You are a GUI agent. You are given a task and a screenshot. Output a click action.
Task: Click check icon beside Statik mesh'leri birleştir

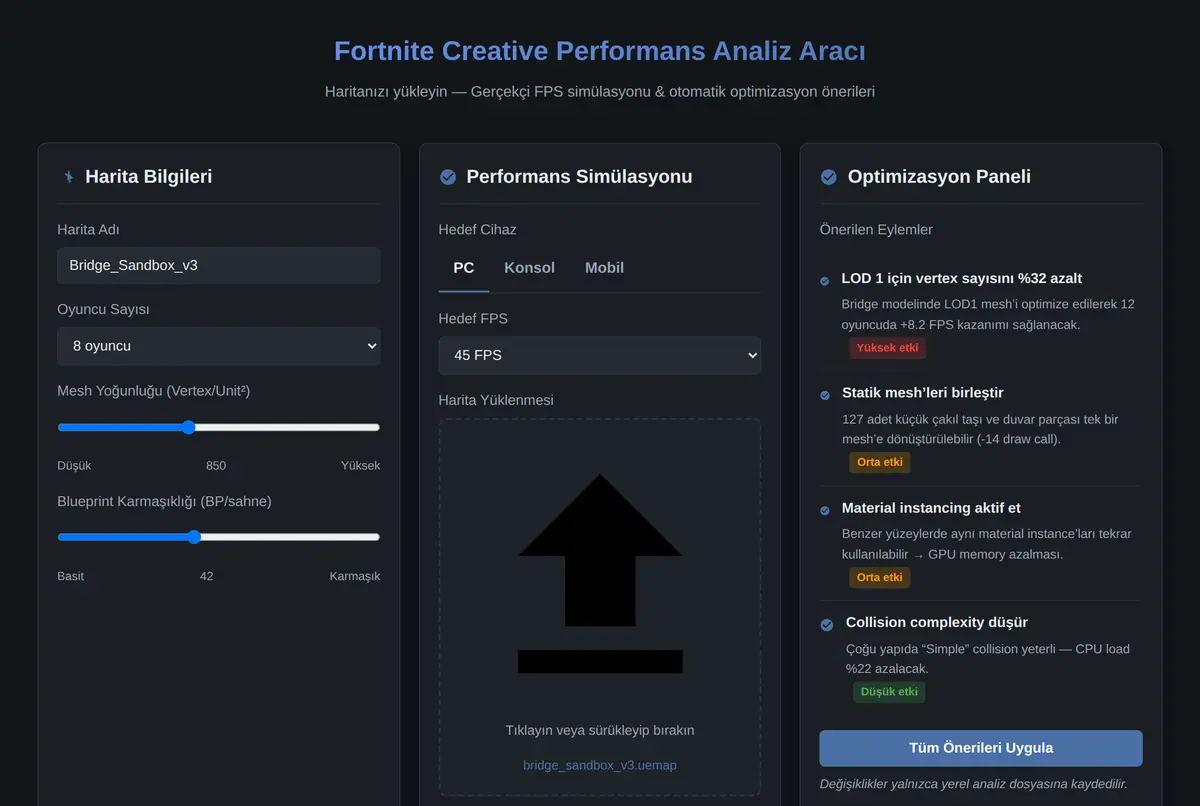point(825,395)
